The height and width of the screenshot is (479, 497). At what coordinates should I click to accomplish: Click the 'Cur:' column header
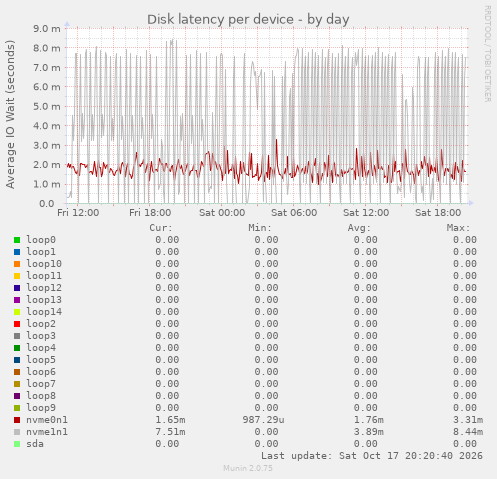161,228
